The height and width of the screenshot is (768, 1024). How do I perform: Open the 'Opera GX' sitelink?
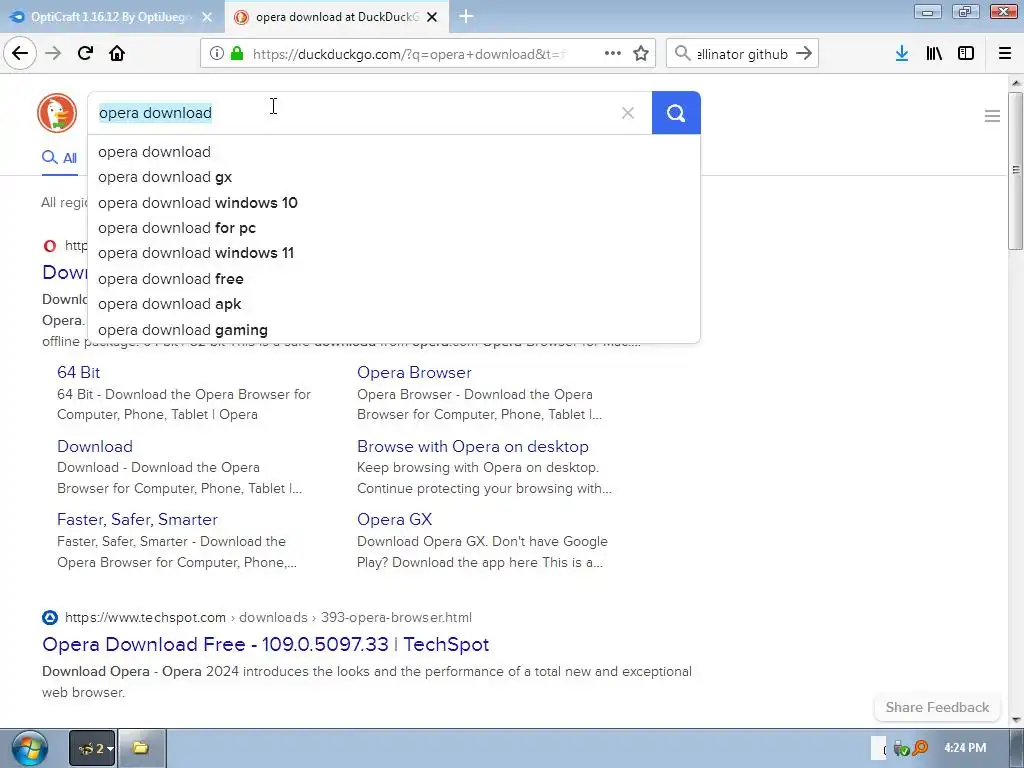pos(394,519)
